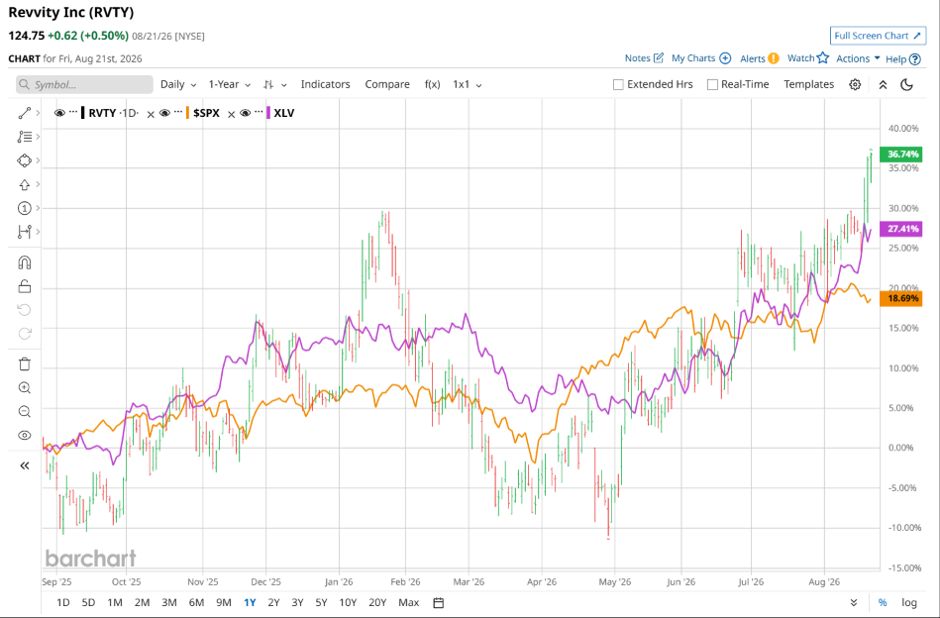940x618 pixels.
Task: Hide the RVTY series eye icon
Action: coord(59,113)
